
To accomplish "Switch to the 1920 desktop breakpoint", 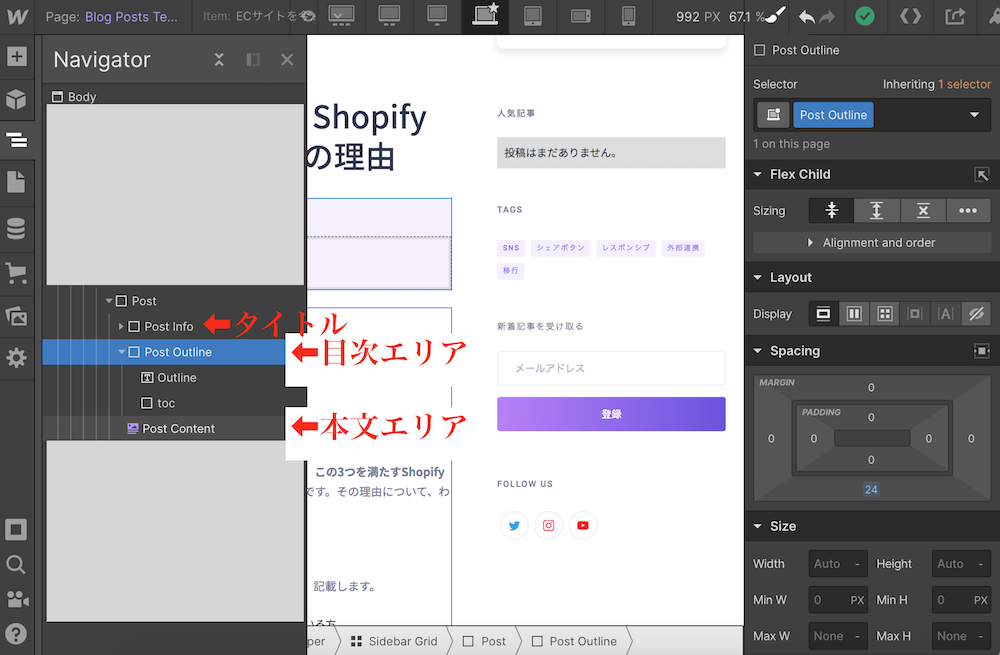I will (342, 16).
